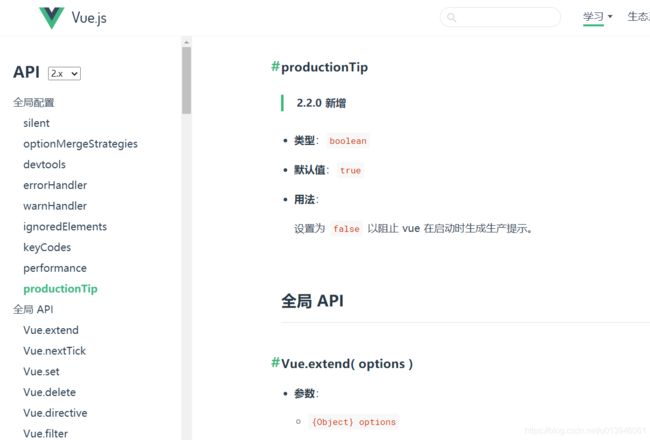Viewport: 650px width, 440px height.
Task: Open optionMergeStrategies sidebar link
Action: (x=80, y=144)
